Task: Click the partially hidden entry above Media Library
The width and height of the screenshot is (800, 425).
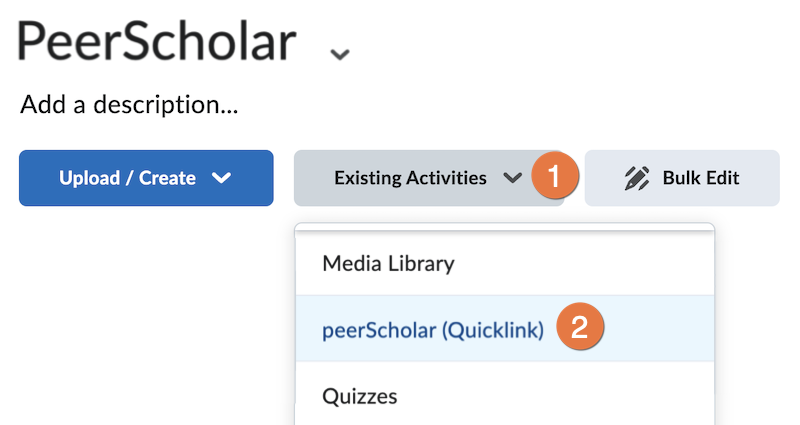Action: pyautogui.click(x=504, y=231)
